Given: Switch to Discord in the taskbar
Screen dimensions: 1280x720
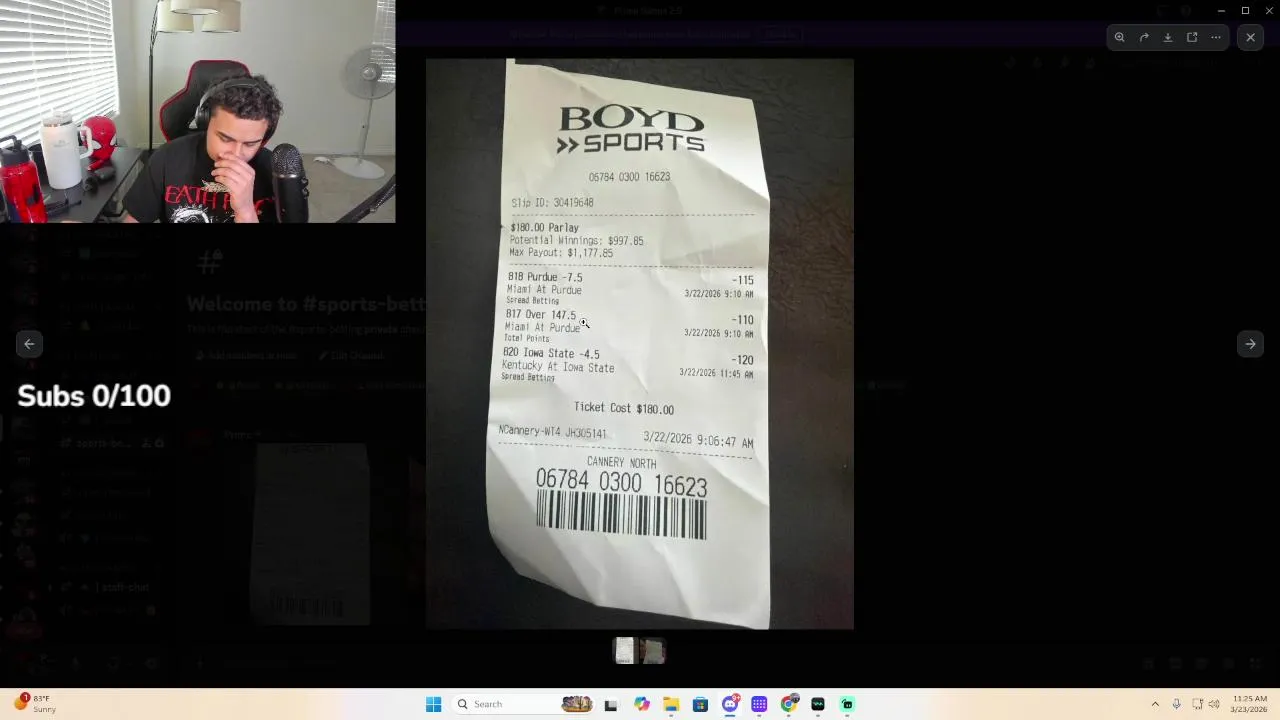Looking at the screenshot, I should (730, 704).
